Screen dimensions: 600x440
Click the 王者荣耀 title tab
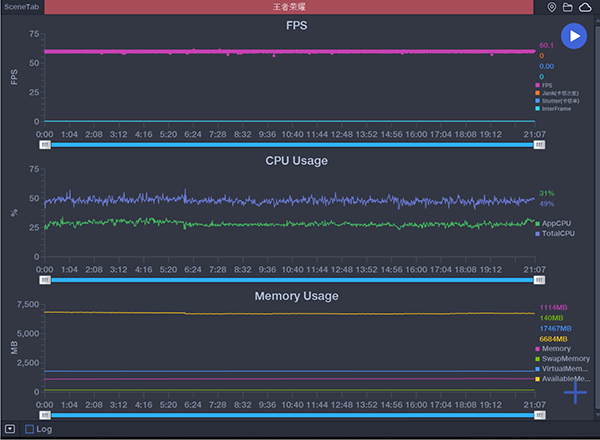tap(294, 7)
